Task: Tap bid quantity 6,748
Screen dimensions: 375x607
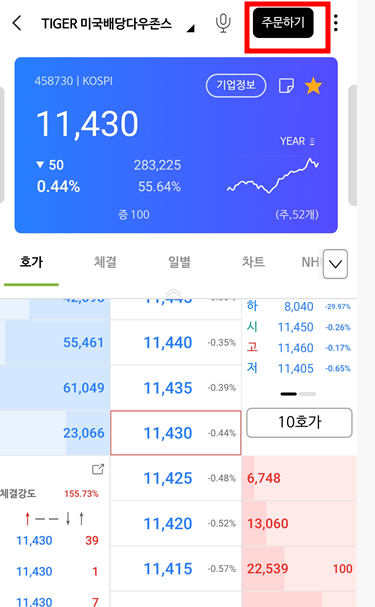Action: [264, 478]
